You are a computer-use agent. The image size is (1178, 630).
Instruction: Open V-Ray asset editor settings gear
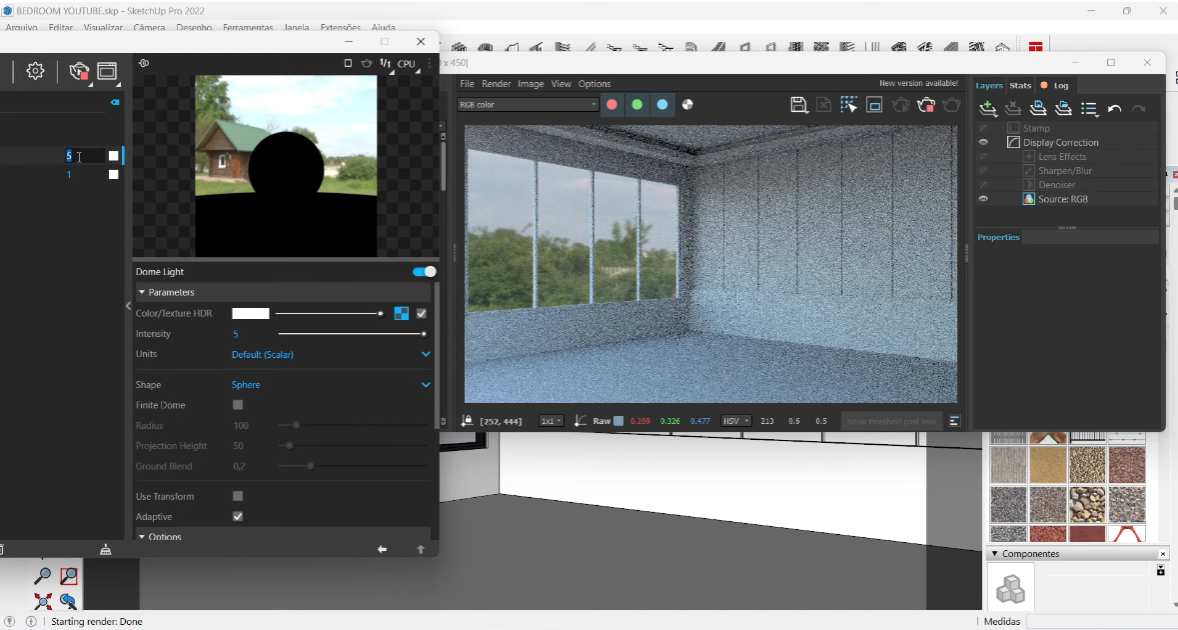35,71
